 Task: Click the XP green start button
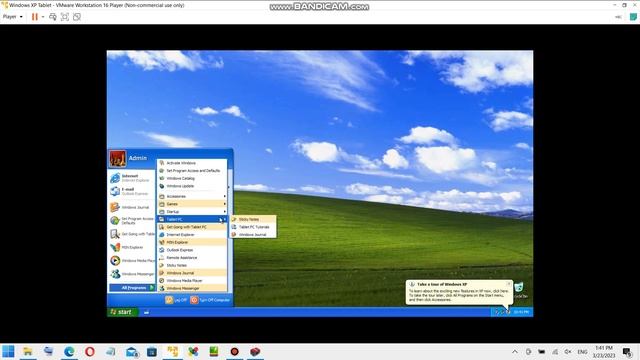tap(122, 312)
